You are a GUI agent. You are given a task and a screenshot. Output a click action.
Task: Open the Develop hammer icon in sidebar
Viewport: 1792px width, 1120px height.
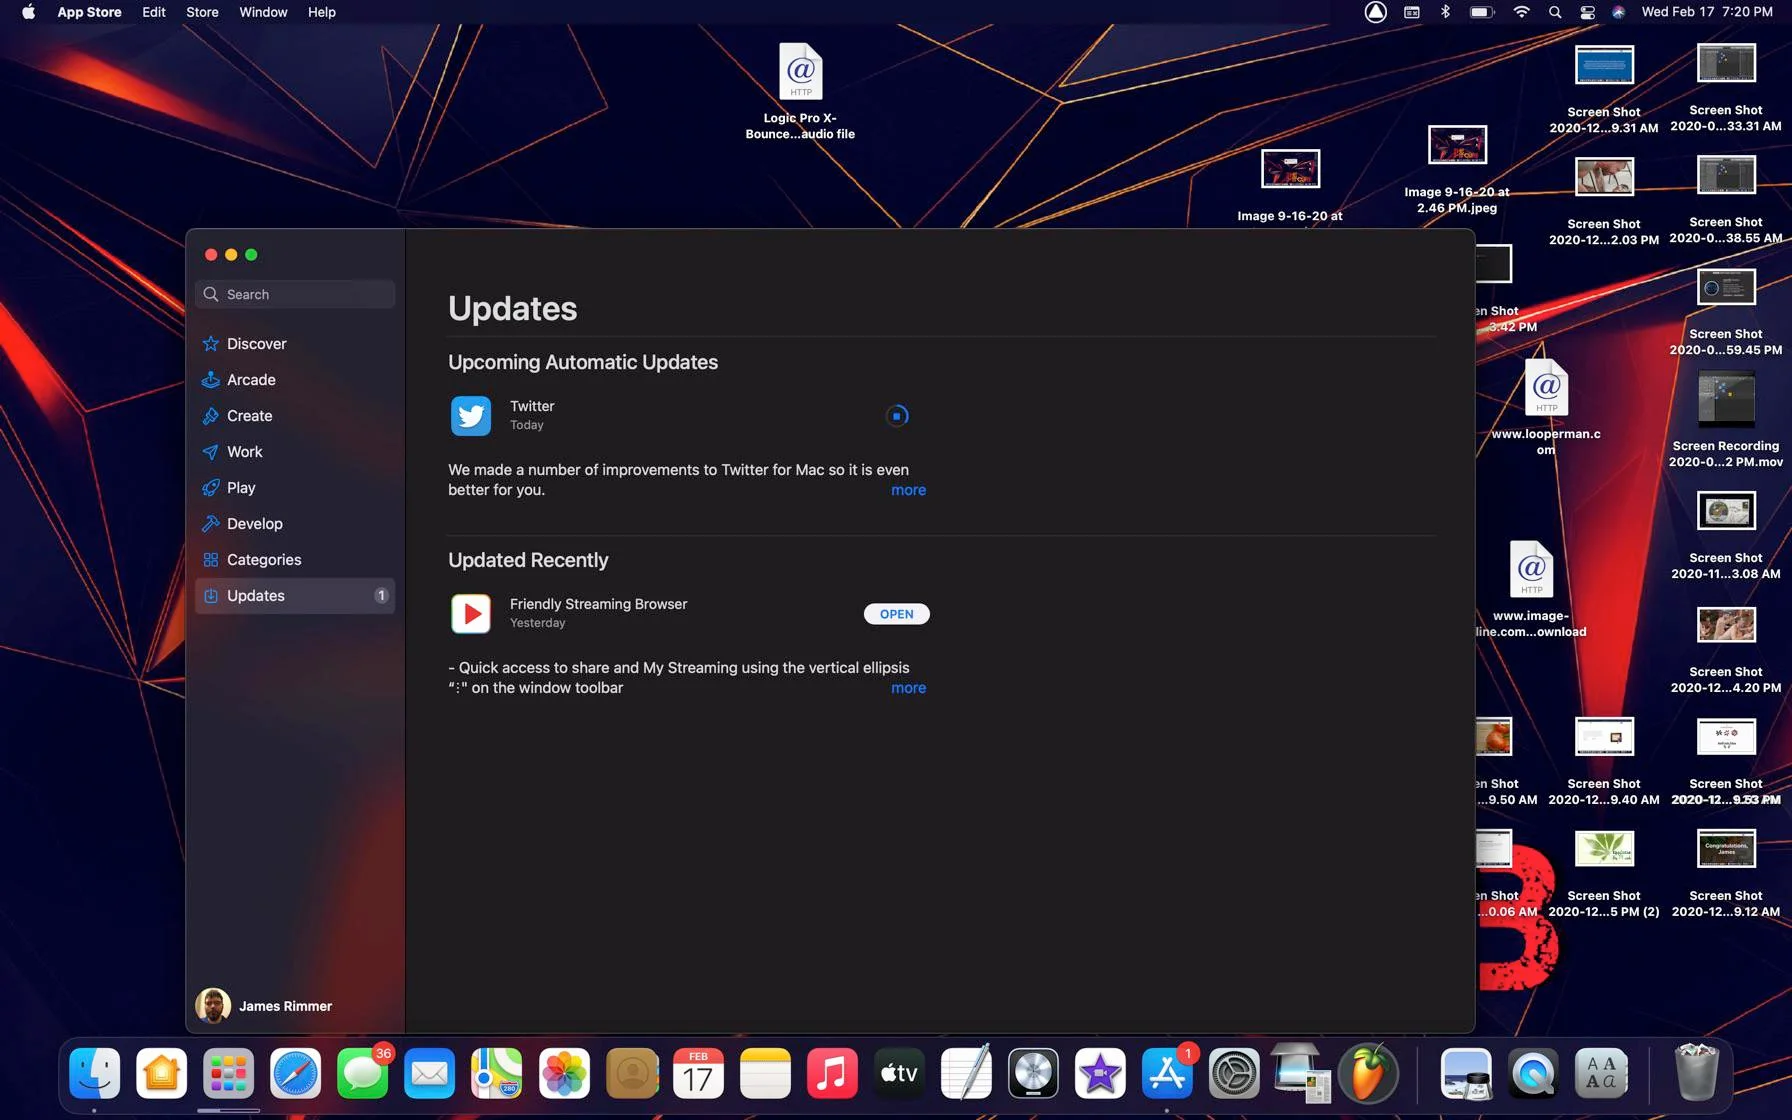[x=210, y=524]
